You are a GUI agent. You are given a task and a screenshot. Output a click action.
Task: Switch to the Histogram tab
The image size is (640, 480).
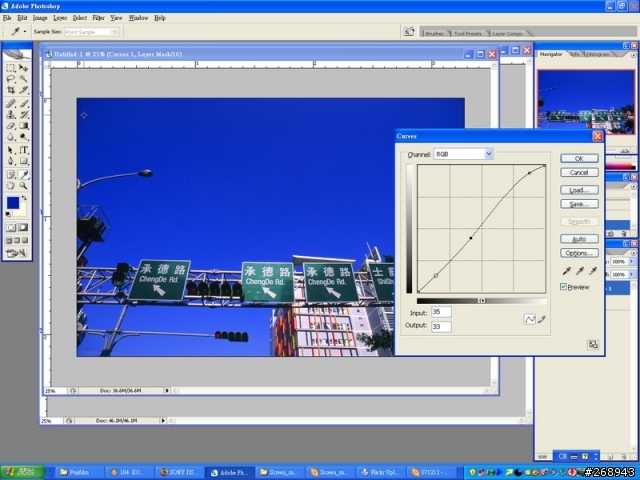pyautogui.click(x=598, y=54)
